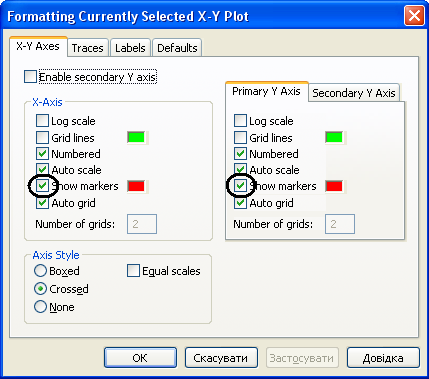Enable X-Axis Grid lines
429x379 pixels.
pyautogui.click(x=42, y=137)
